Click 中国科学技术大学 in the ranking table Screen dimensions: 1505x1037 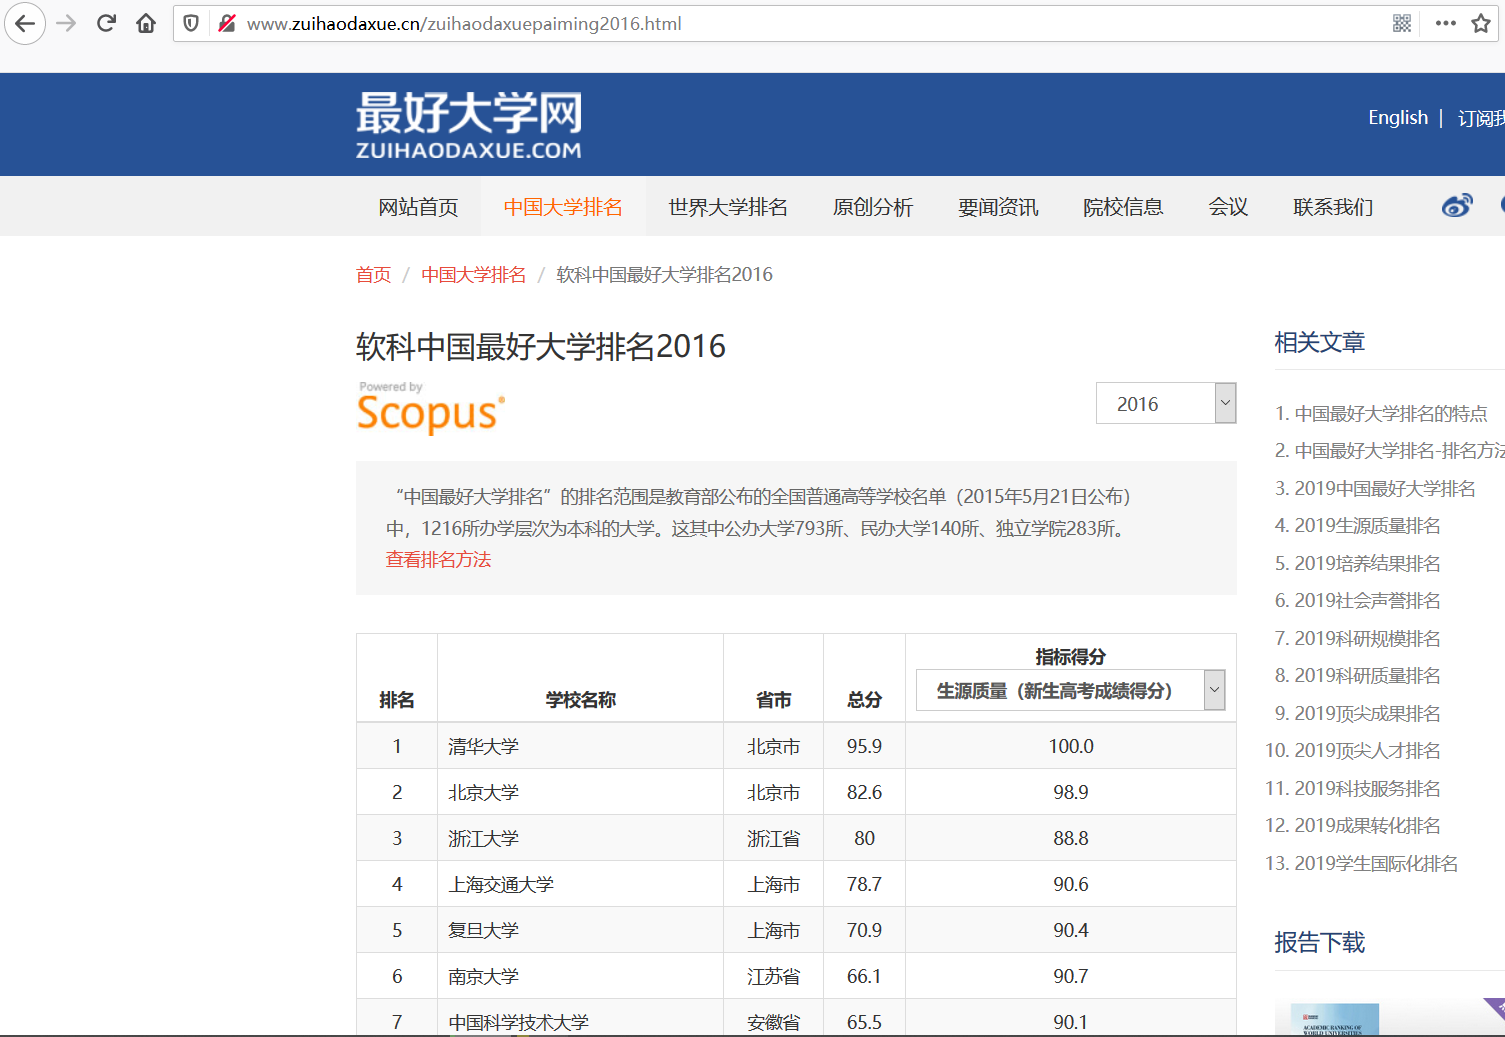coord(518,1023)
